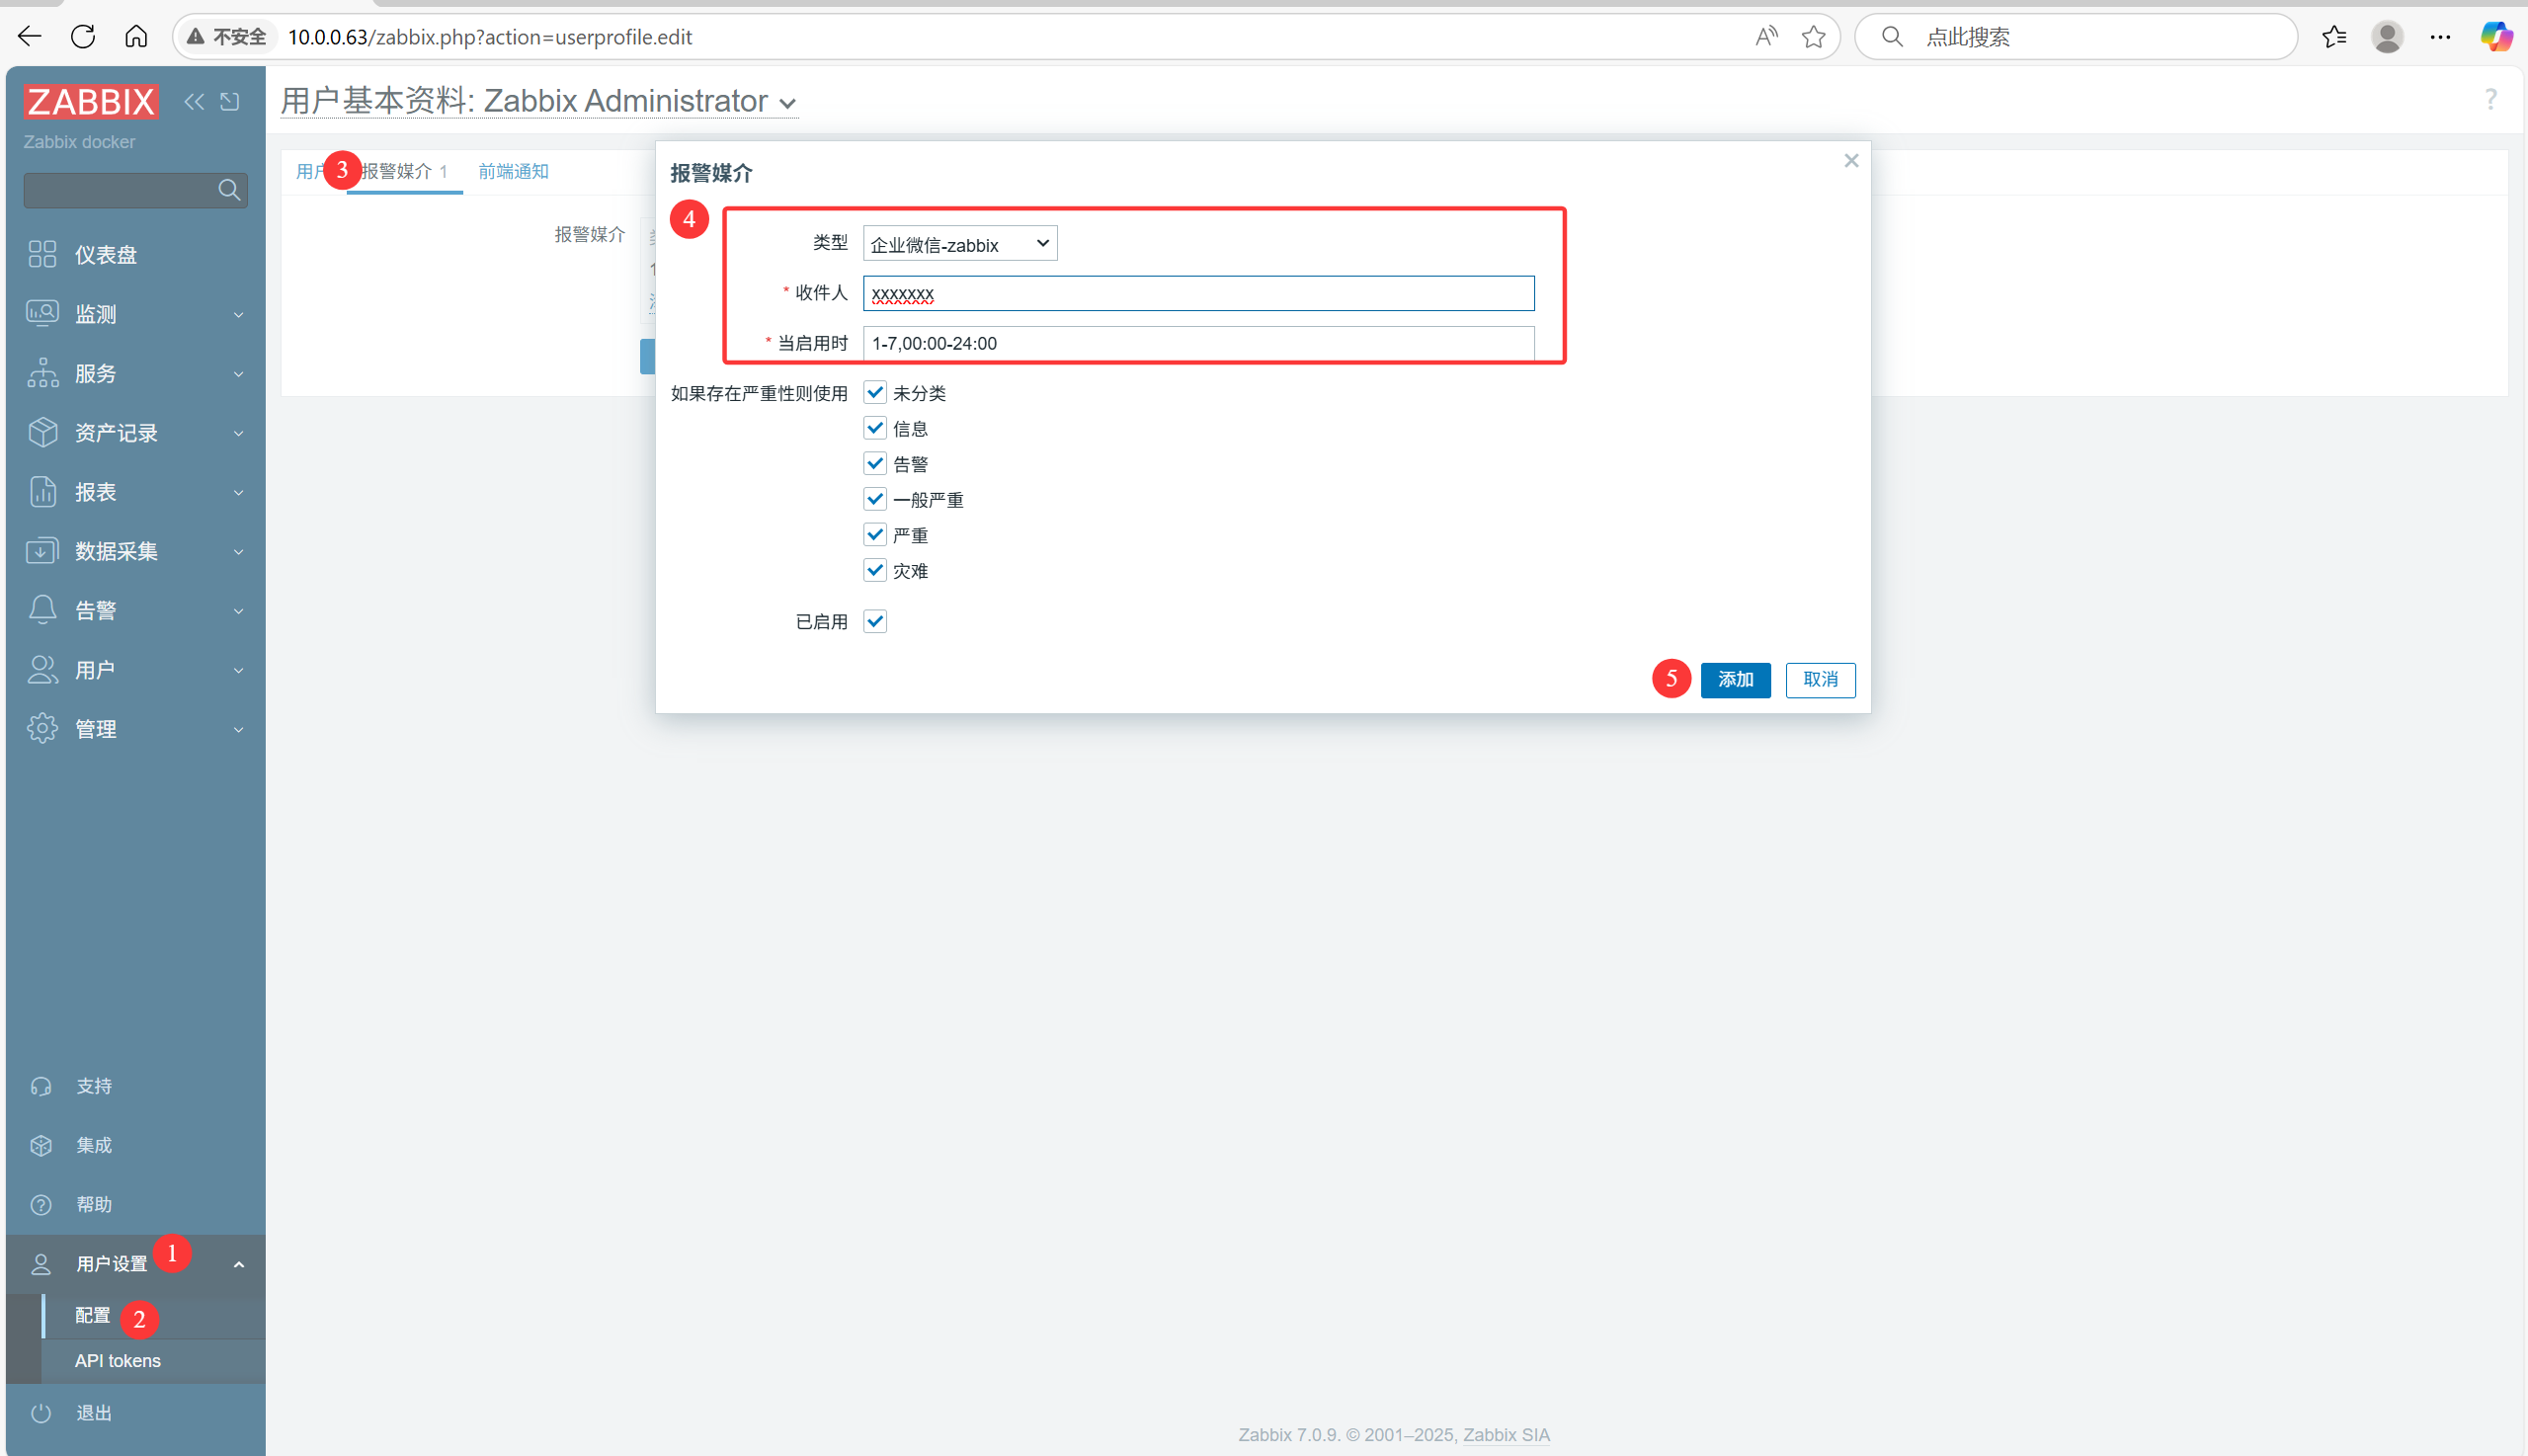Image resolution: width=2528 pixels, height=1456 pixels.
Task: Expand the 管理 menu chevron
Action: click(x=239, y=730)
